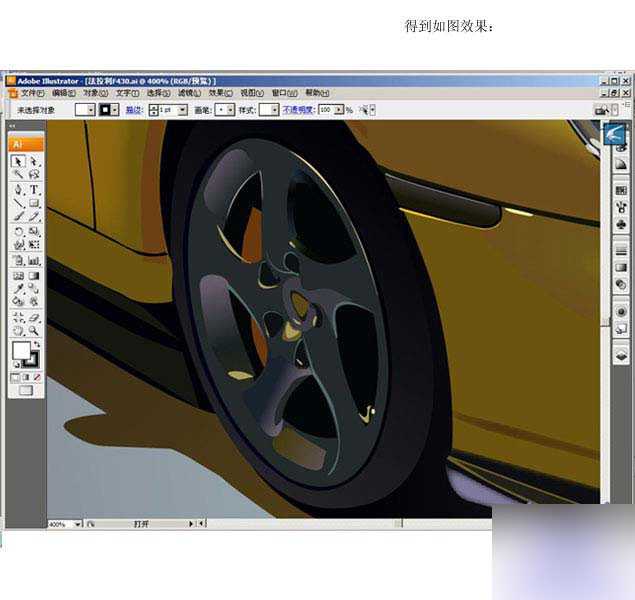
Task: Open the 样式 style dropdown
Action: [x=275, y=110]
